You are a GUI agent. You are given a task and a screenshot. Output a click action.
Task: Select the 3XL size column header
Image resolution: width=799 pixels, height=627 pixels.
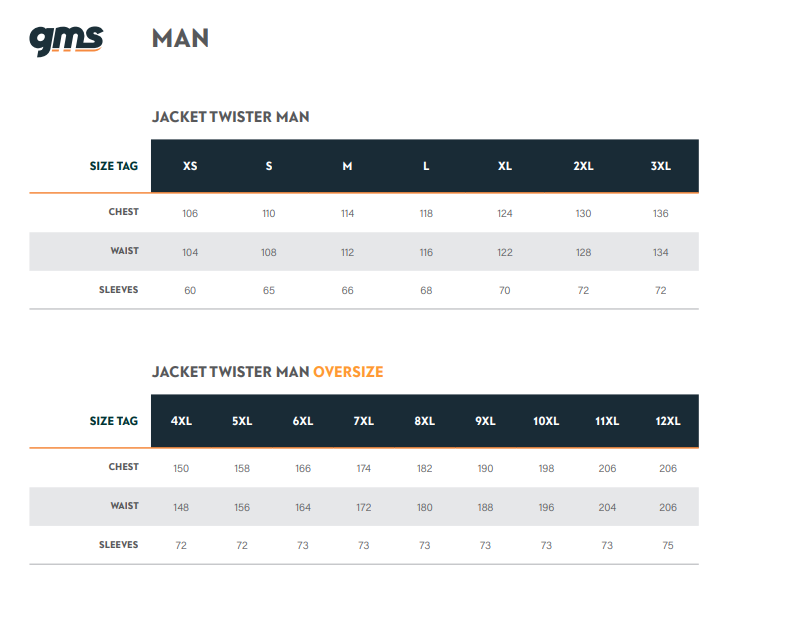[x=660, y=166]
